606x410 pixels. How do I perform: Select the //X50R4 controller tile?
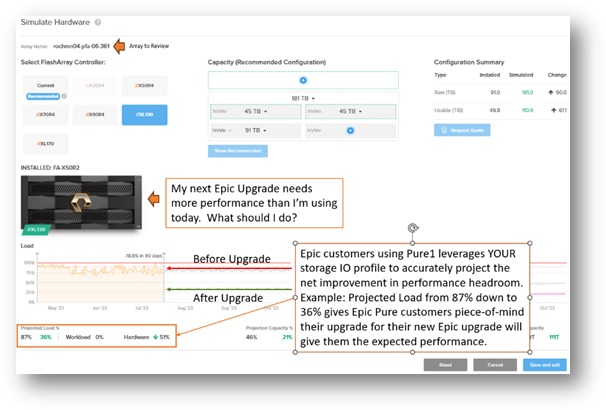pyautogui.click(x=145, y=86)
